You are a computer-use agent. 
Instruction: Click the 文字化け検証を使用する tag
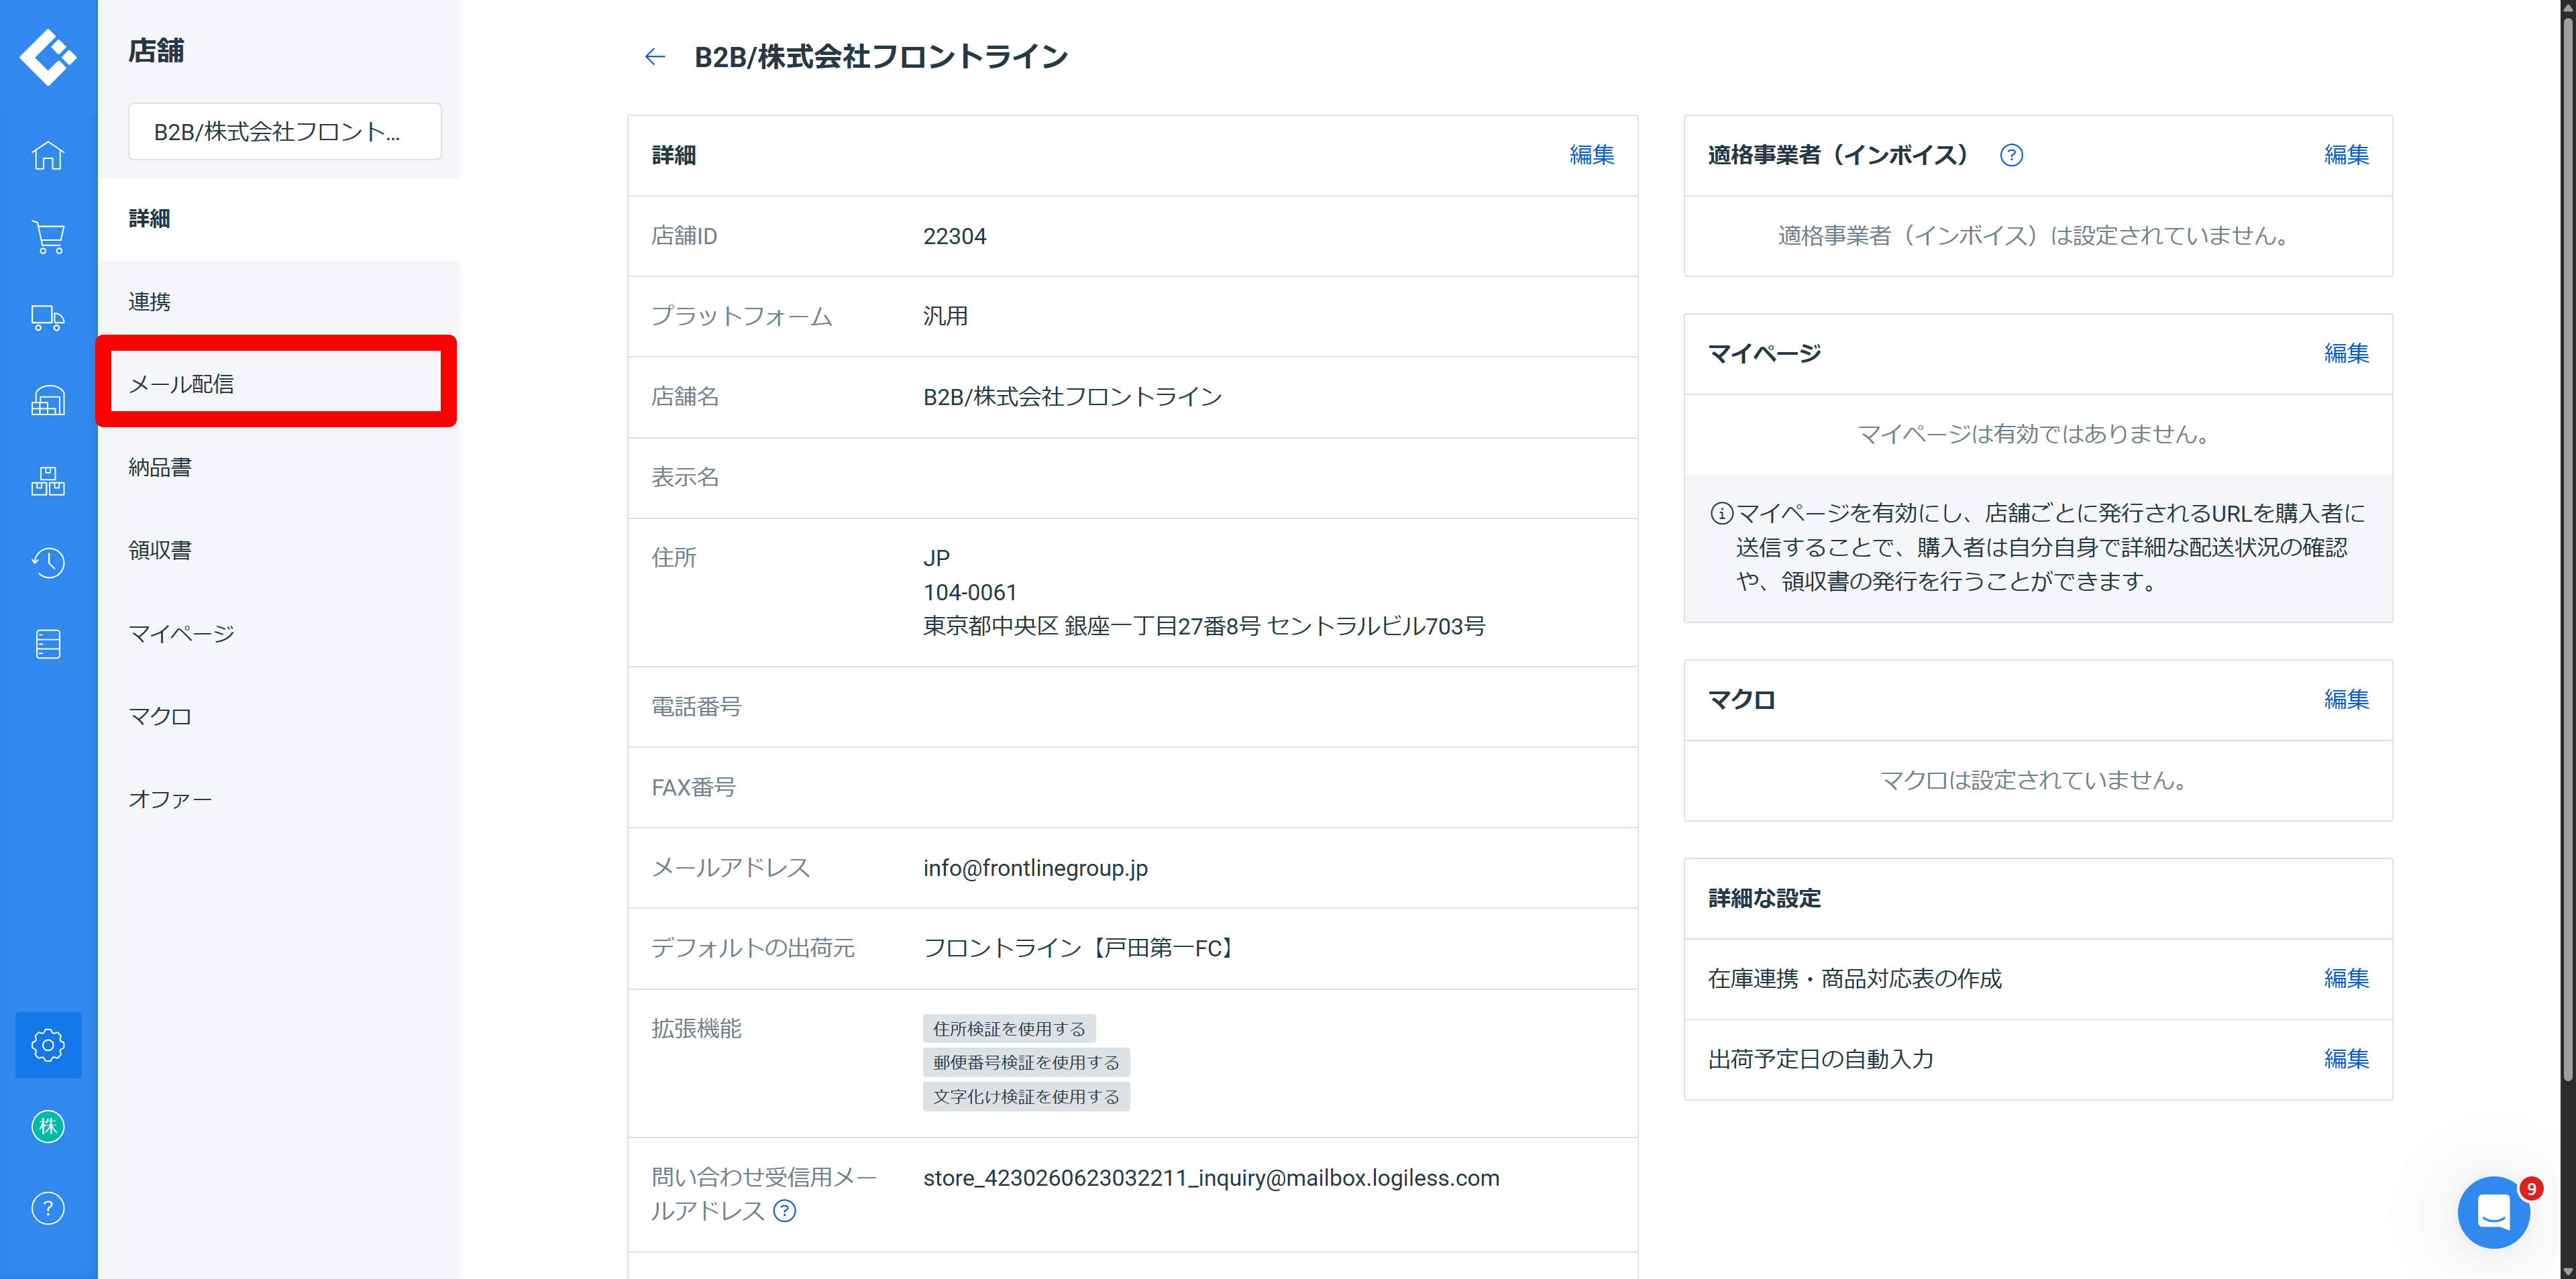[1026, 1096]
